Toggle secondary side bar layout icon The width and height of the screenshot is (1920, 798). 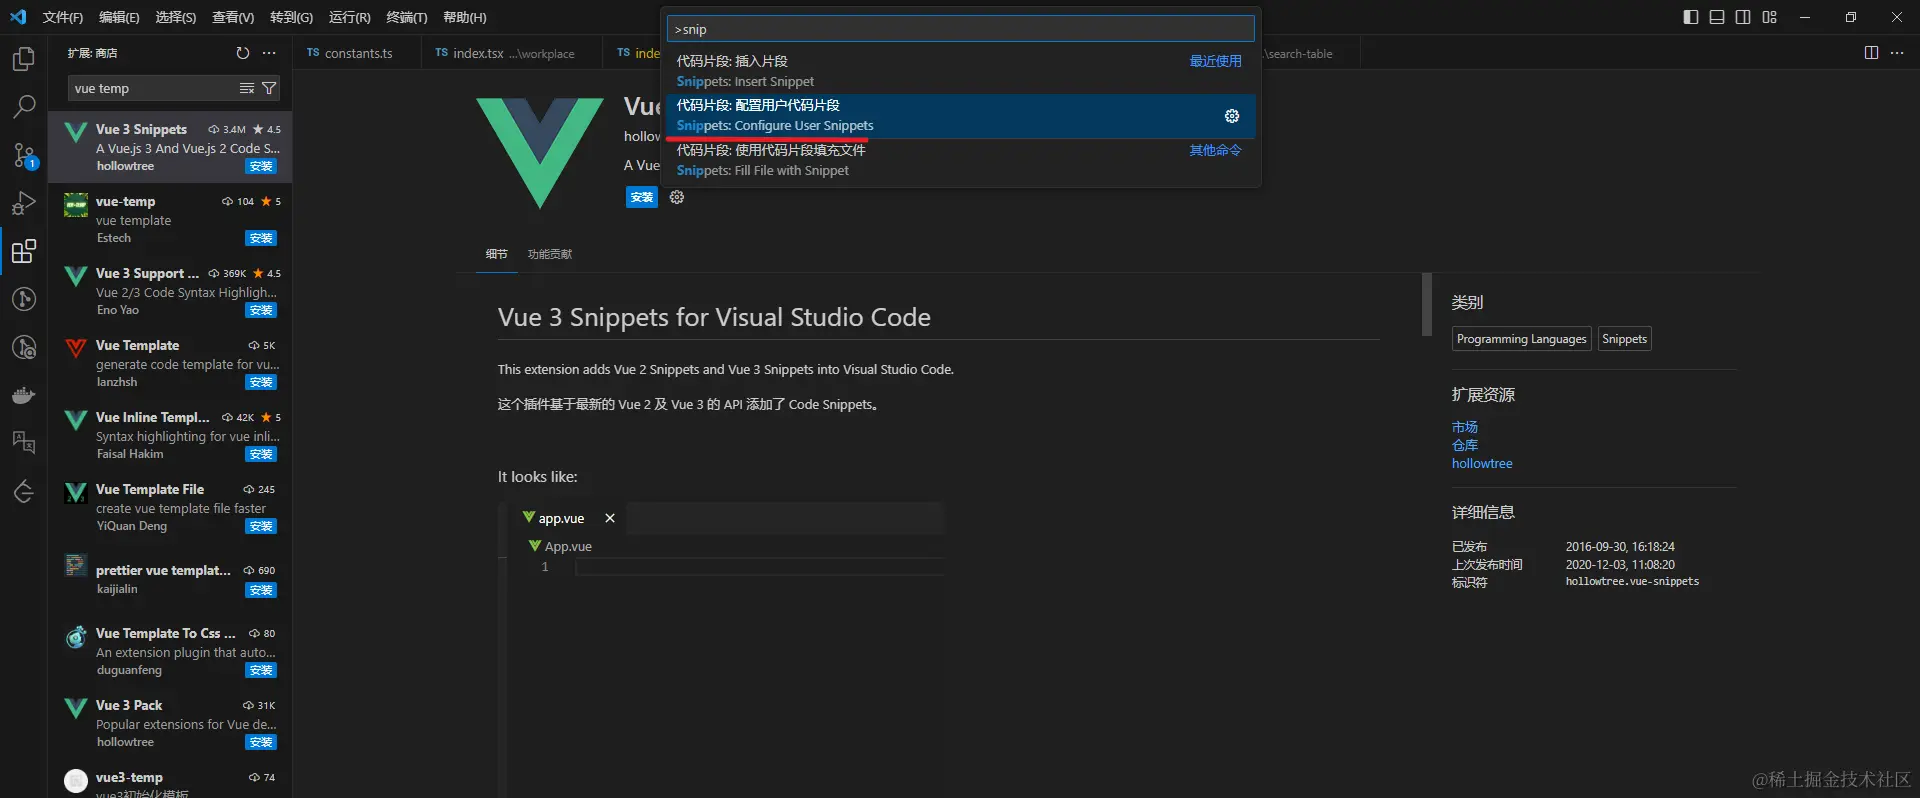1743,17
